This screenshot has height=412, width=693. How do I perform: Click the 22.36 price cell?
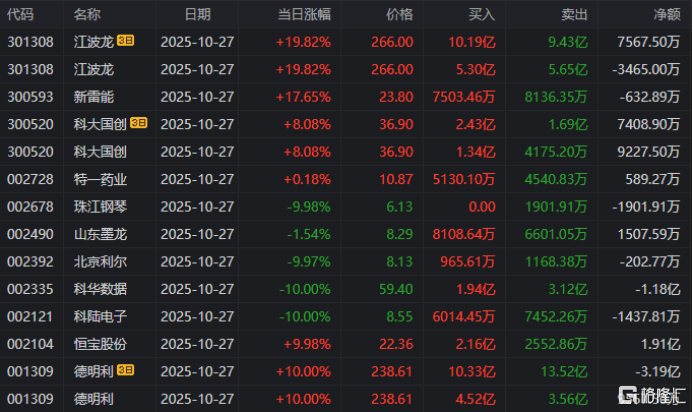tap(396, 344)
